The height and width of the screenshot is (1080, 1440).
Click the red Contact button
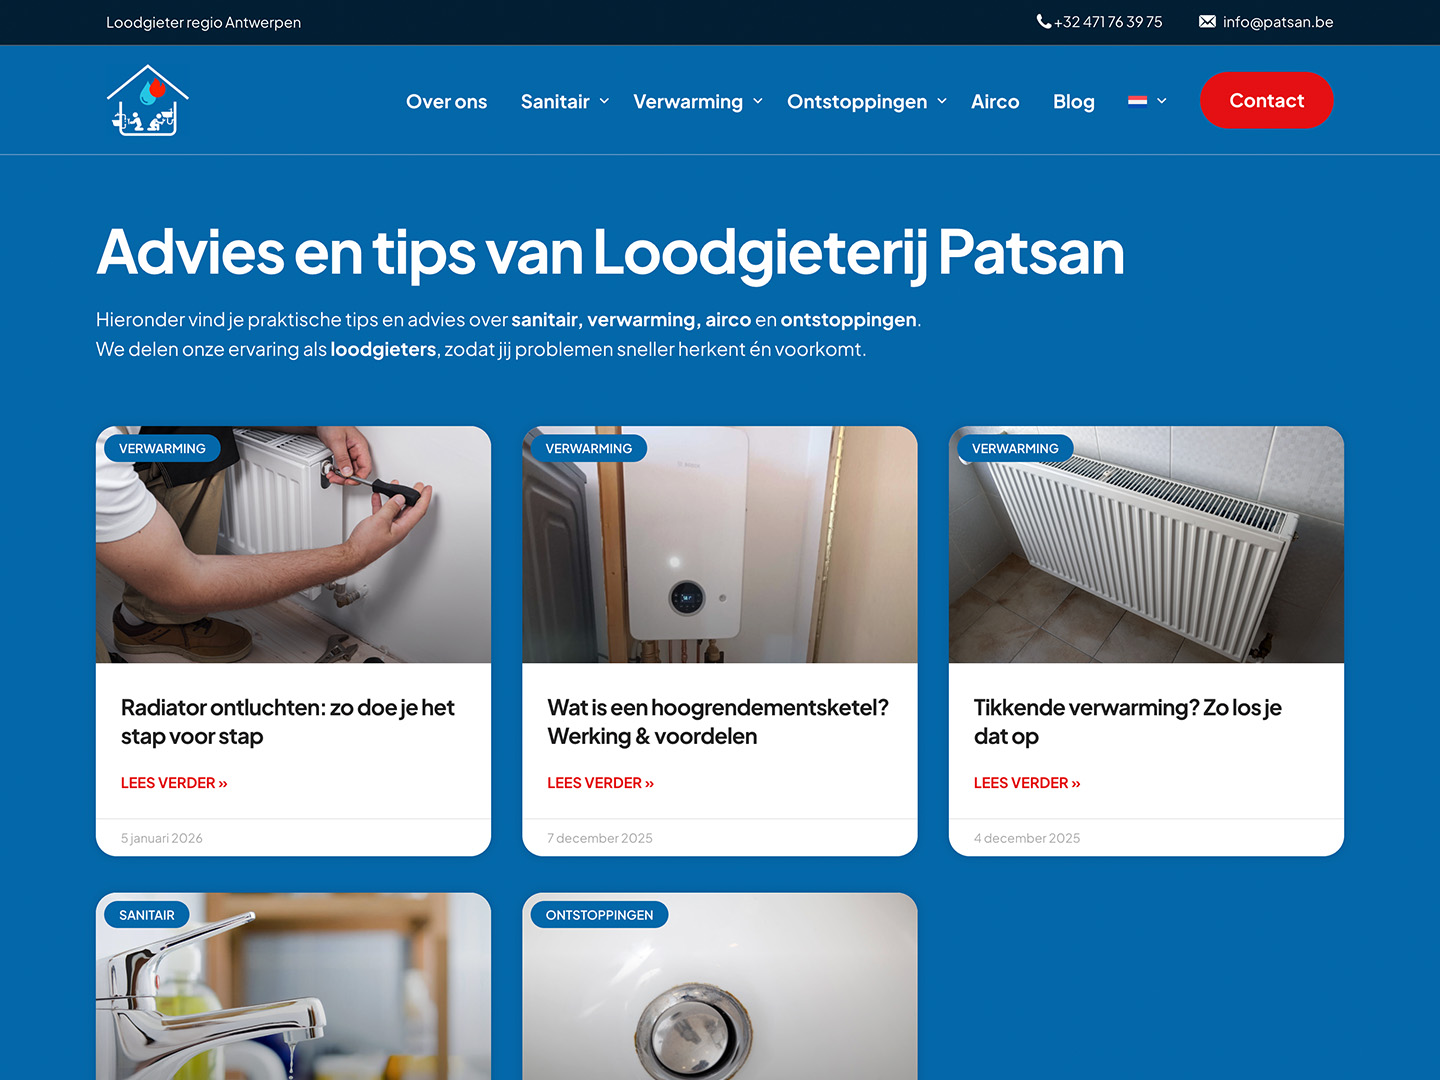click(1267, 100)
